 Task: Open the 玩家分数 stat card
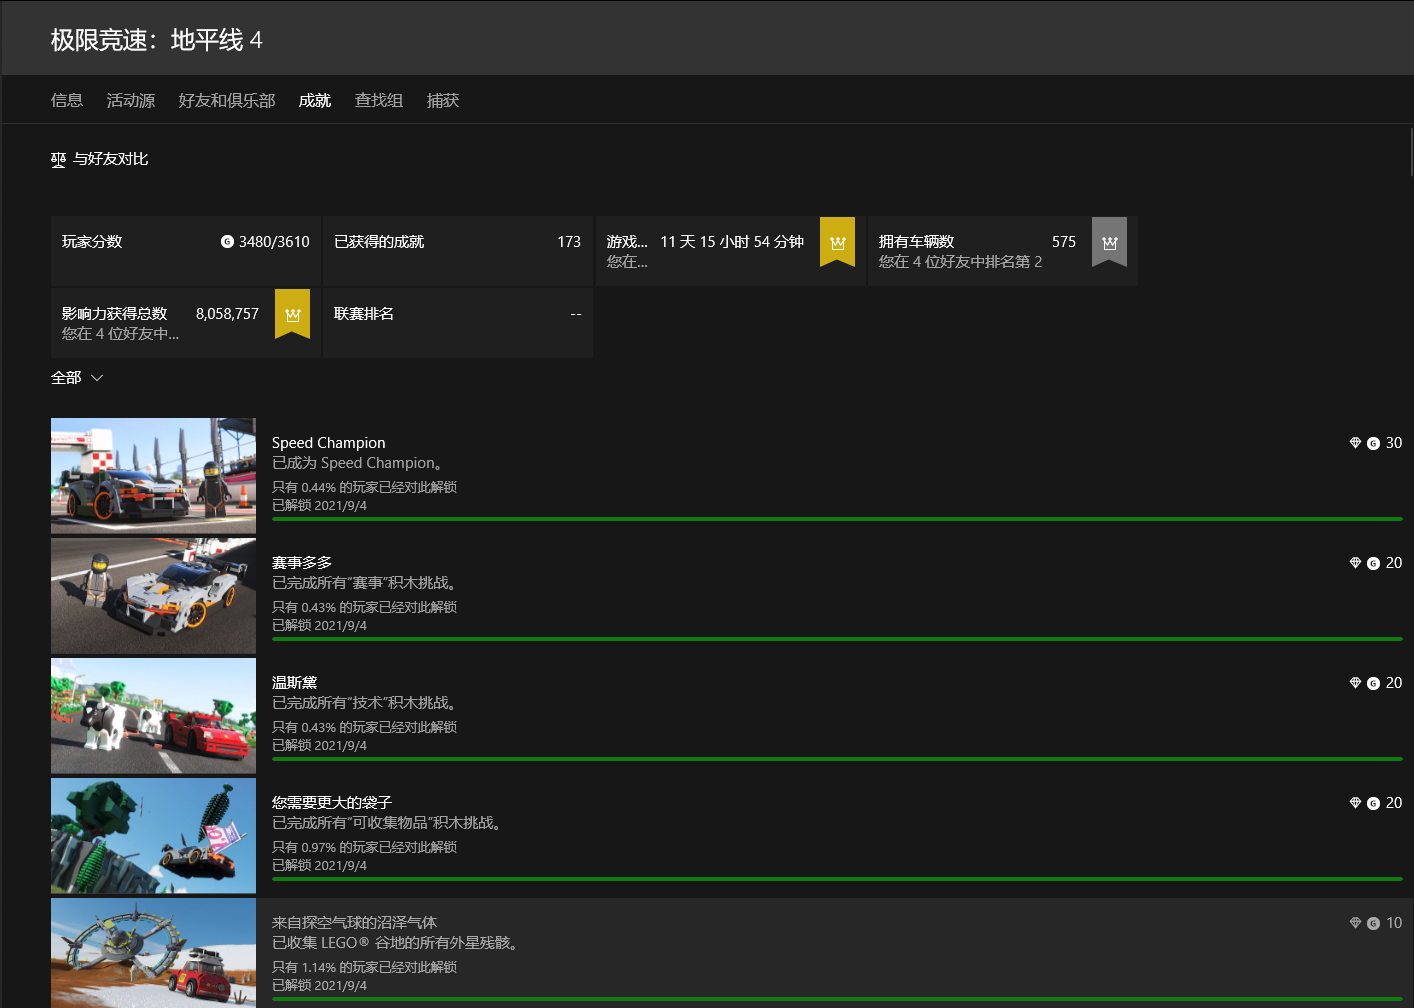tap(186, 251)
